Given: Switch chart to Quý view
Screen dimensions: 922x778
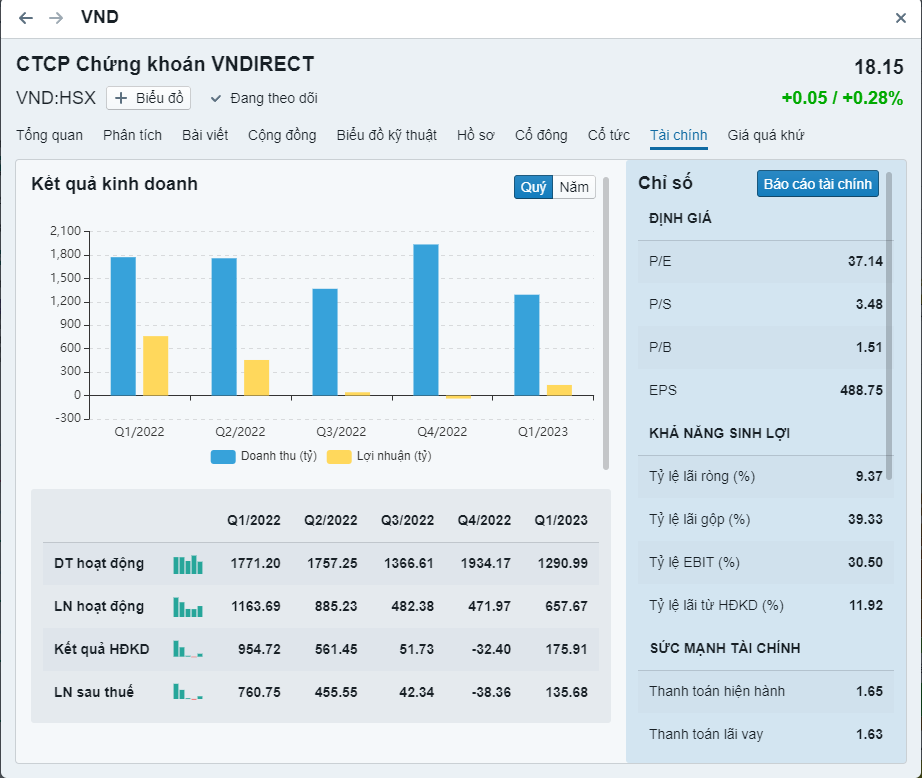Looking at the screenshot, I should [x=533, y=187].
